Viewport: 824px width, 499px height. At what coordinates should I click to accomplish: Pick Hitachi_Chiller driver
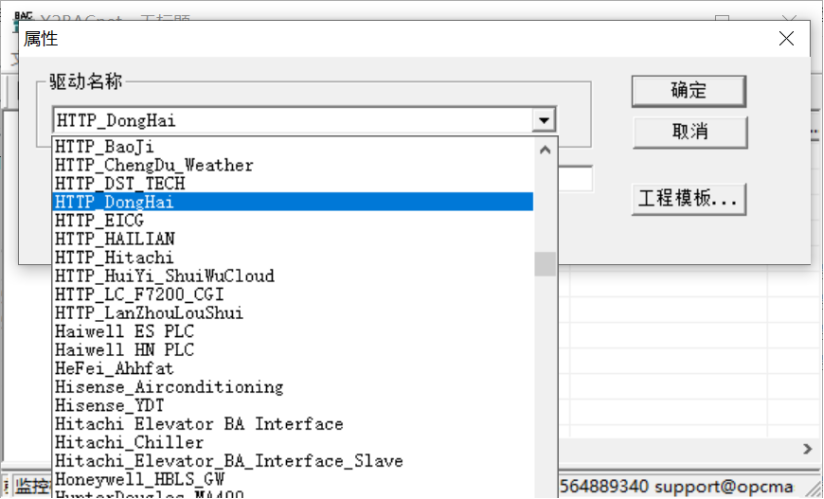pos(293,442)
